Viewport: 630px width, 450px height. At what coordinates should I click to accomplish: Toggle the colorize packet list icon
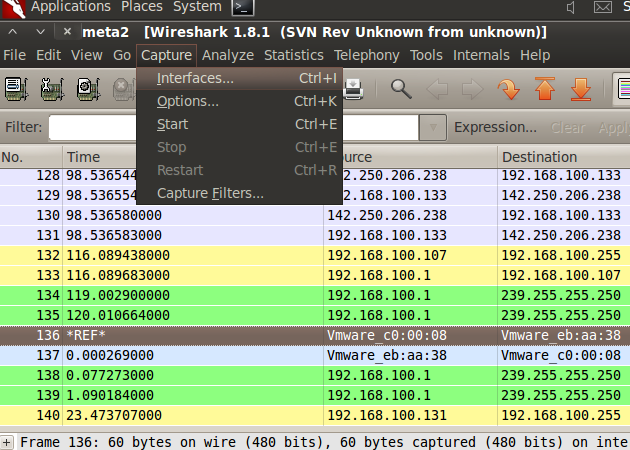623,89
